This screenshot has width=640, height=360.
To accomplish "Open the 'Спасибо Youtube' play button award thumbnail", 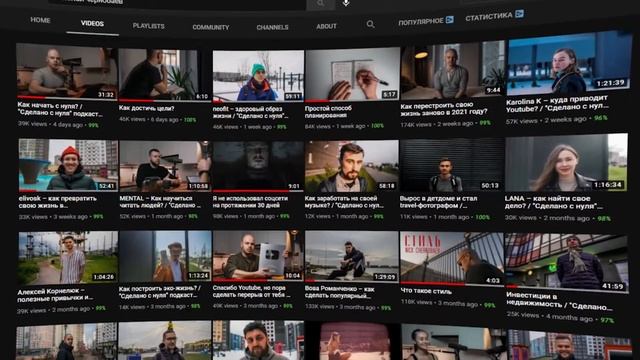I will 258,256.
